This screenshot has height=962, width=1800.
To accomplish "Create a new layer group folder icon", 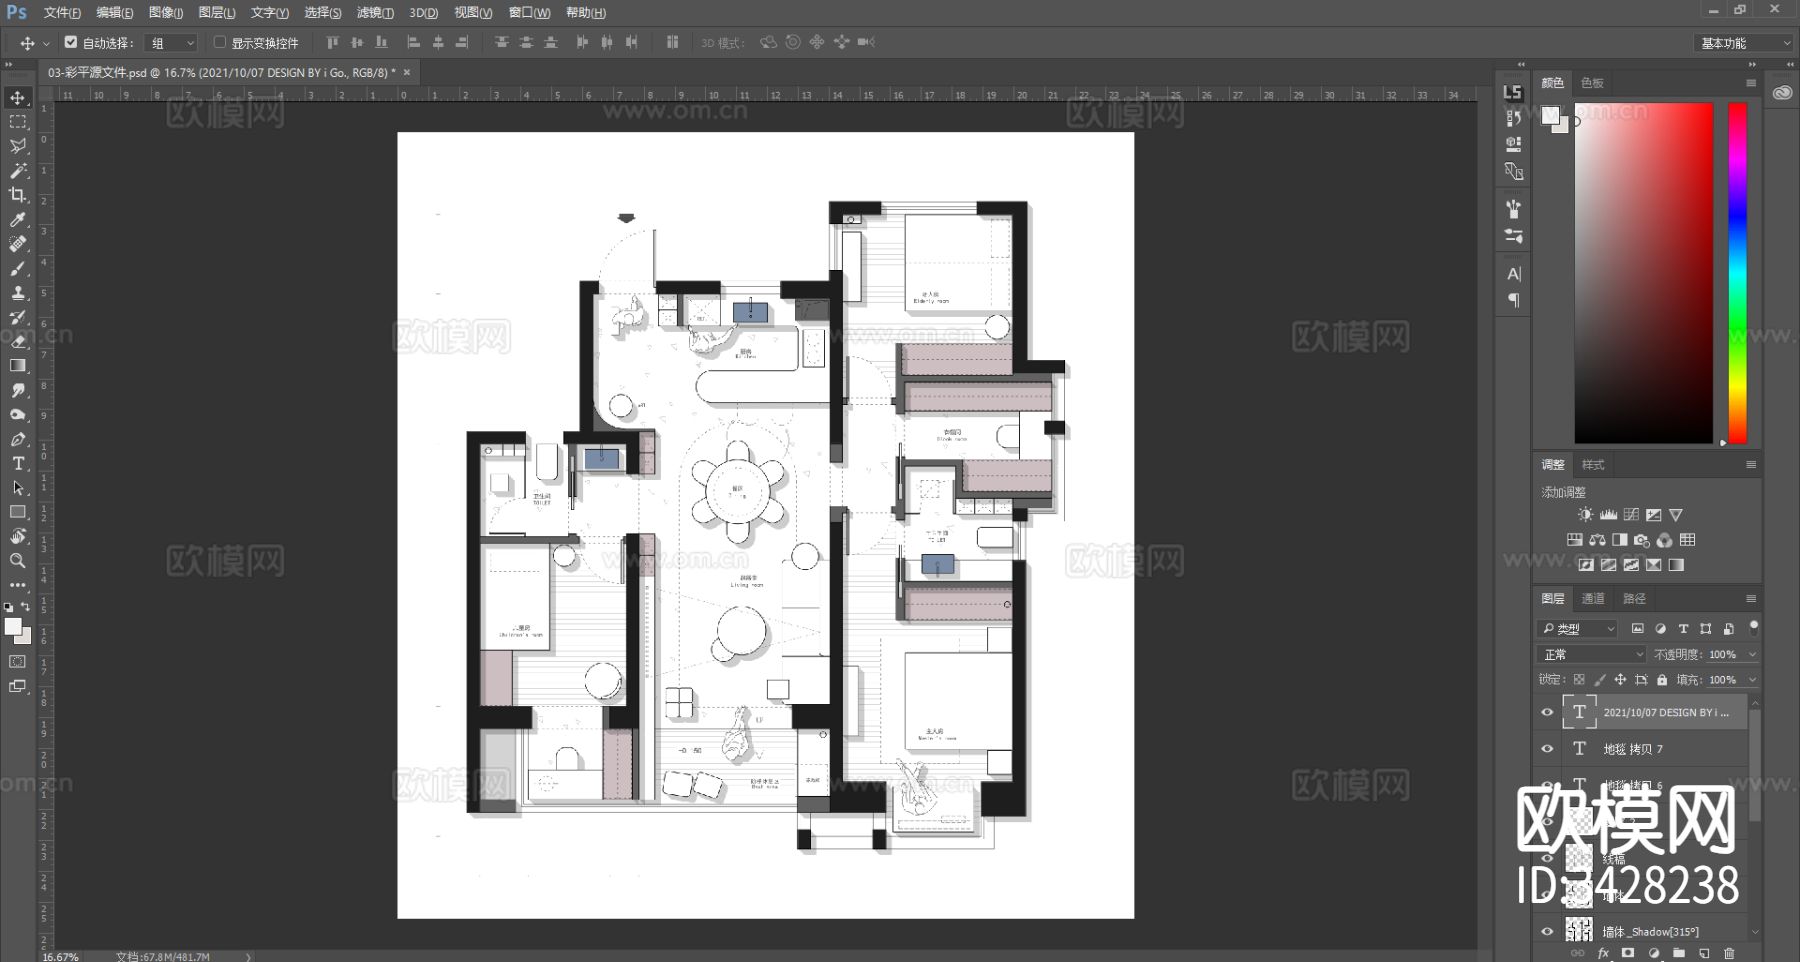I will (1679, 953).
